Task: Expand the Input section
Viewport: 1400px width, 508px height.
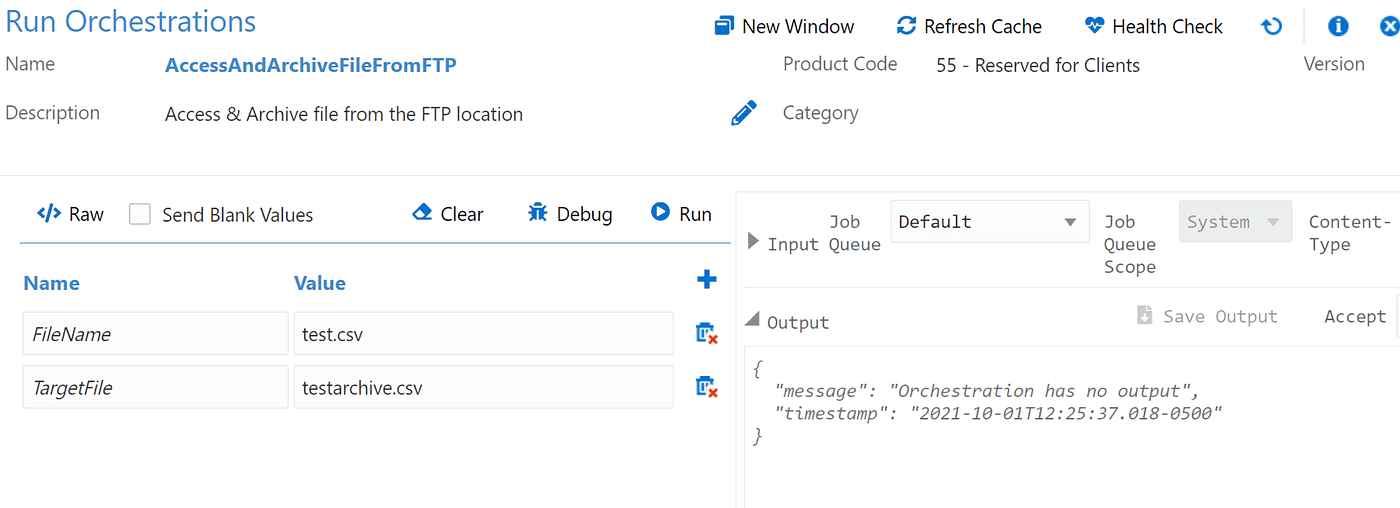Action: click(x=754, y=241)
